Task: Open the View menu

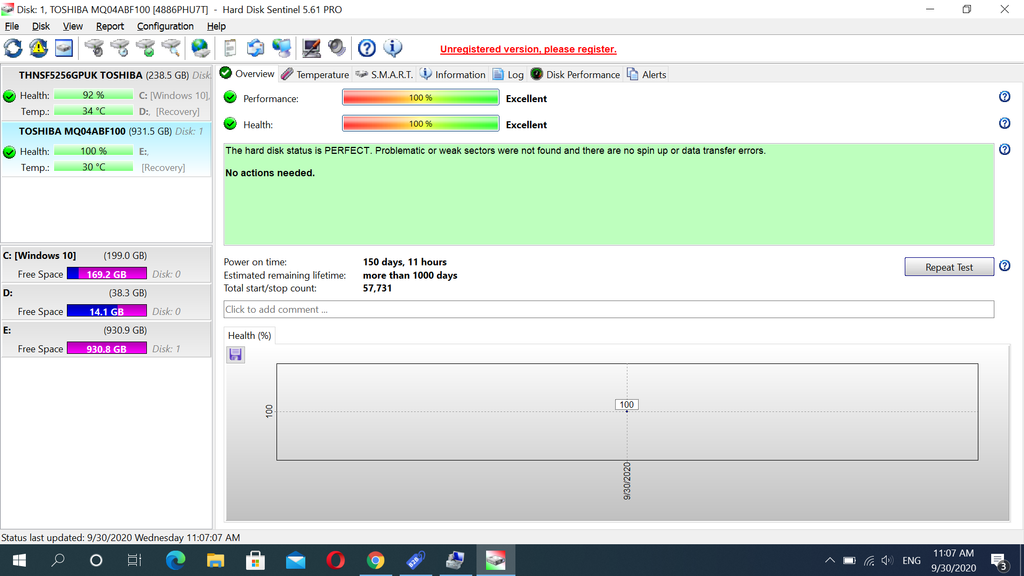Action: point(72,26)
